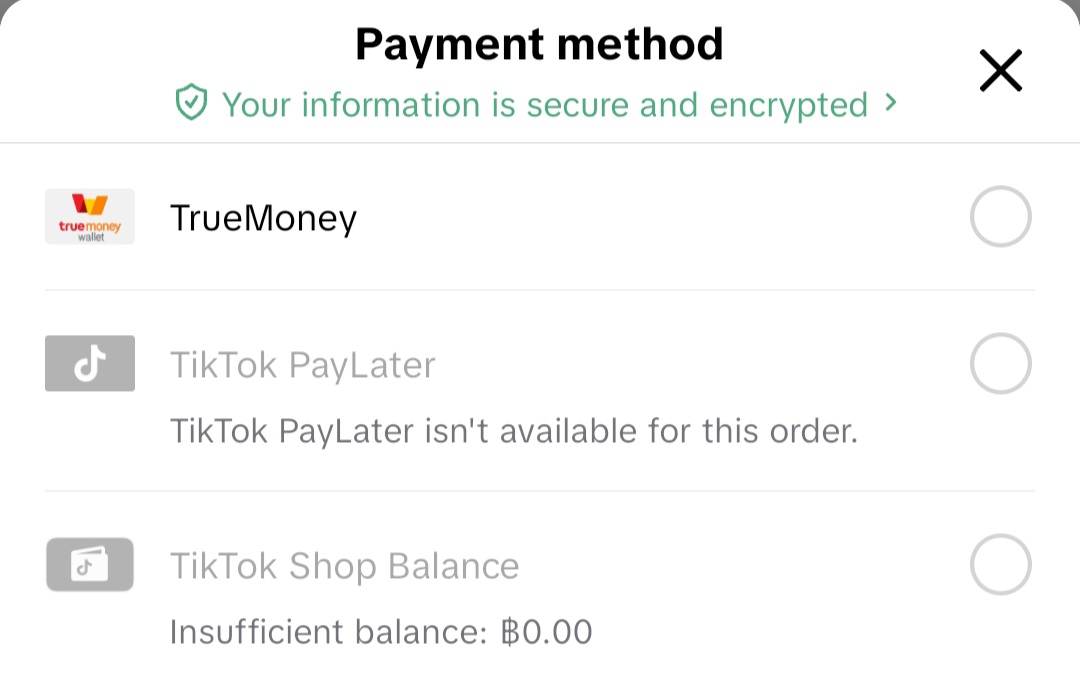Tap the TikTok PayLater option label
The height and width of the screenshot is (686, 1080).
click(x=303, y=365)
